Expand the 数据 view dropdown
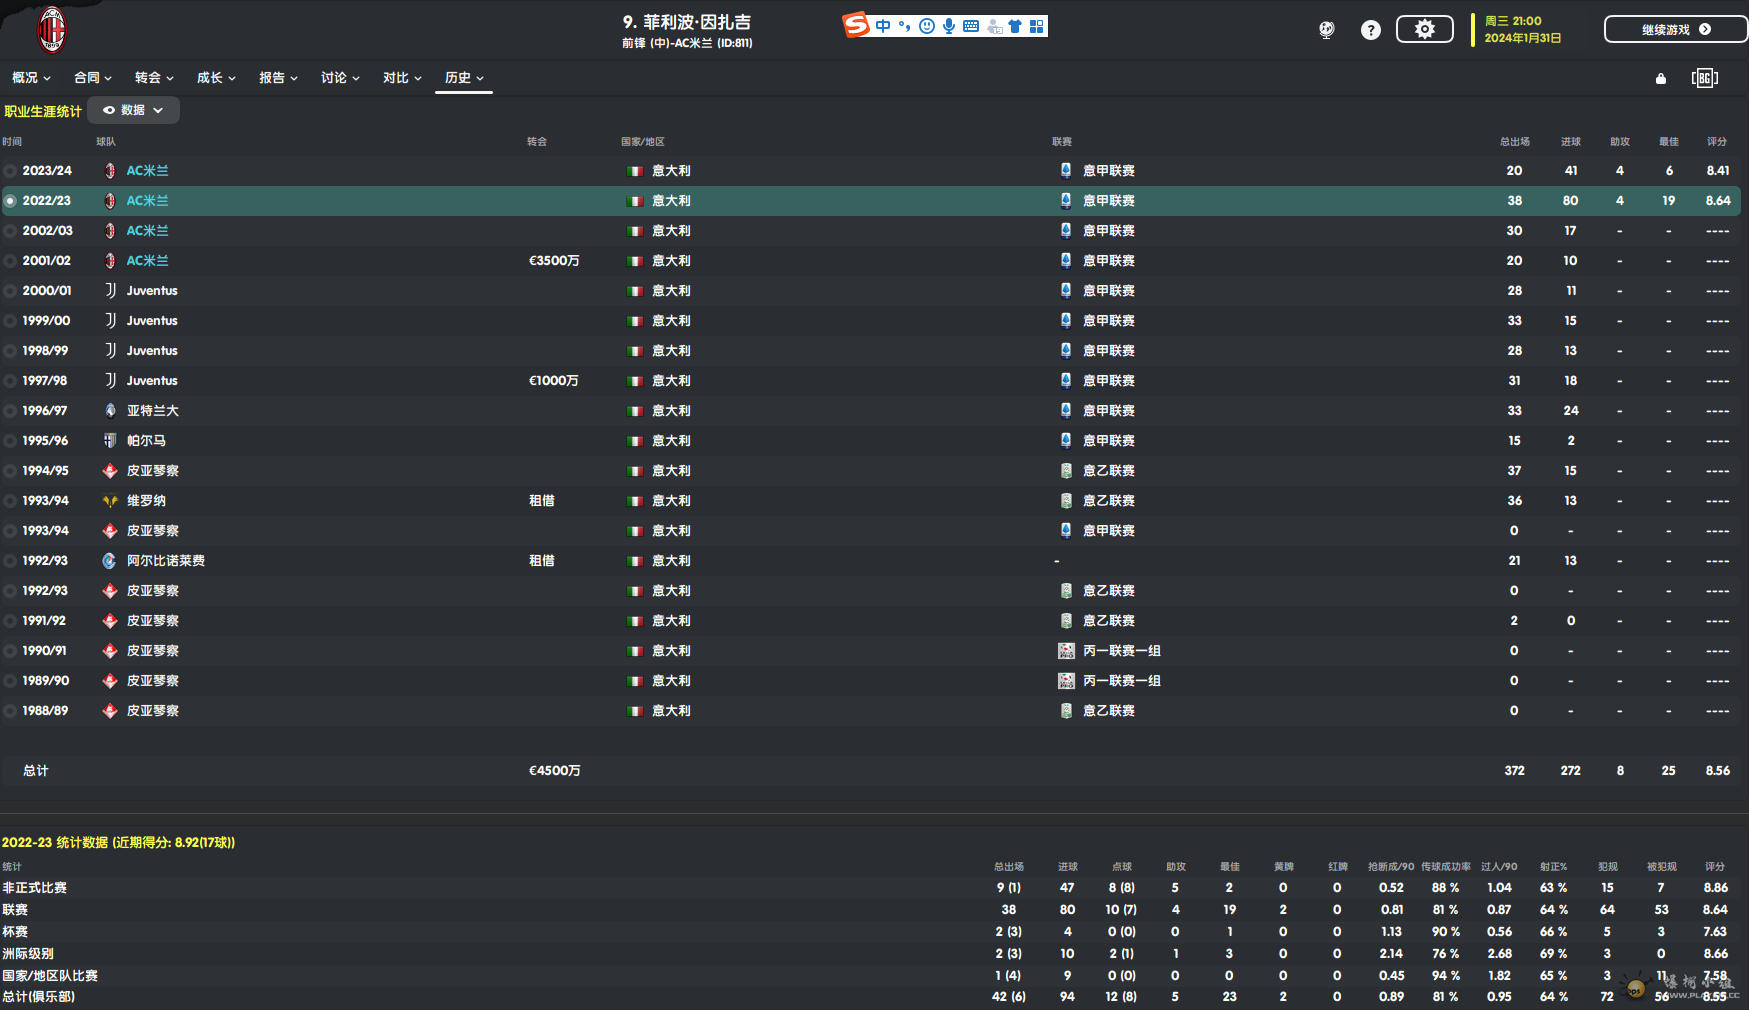The width and height of the screenshot is (1749, 1010). pyautogui.click(x=133, y=110)
